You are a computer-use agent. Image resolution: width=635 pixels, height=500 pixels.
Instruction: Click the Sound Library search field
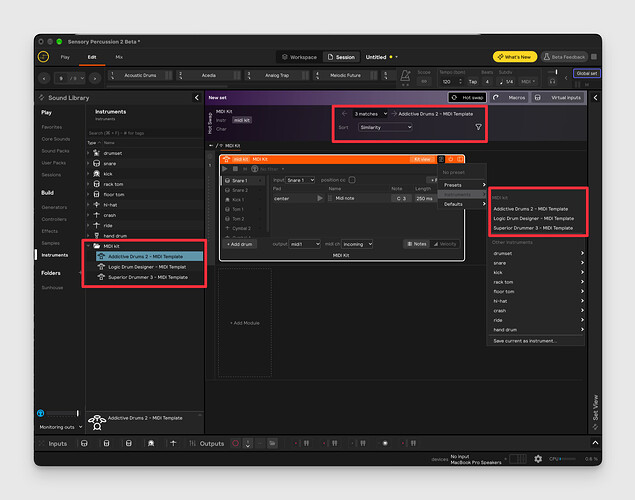(144, 133)
